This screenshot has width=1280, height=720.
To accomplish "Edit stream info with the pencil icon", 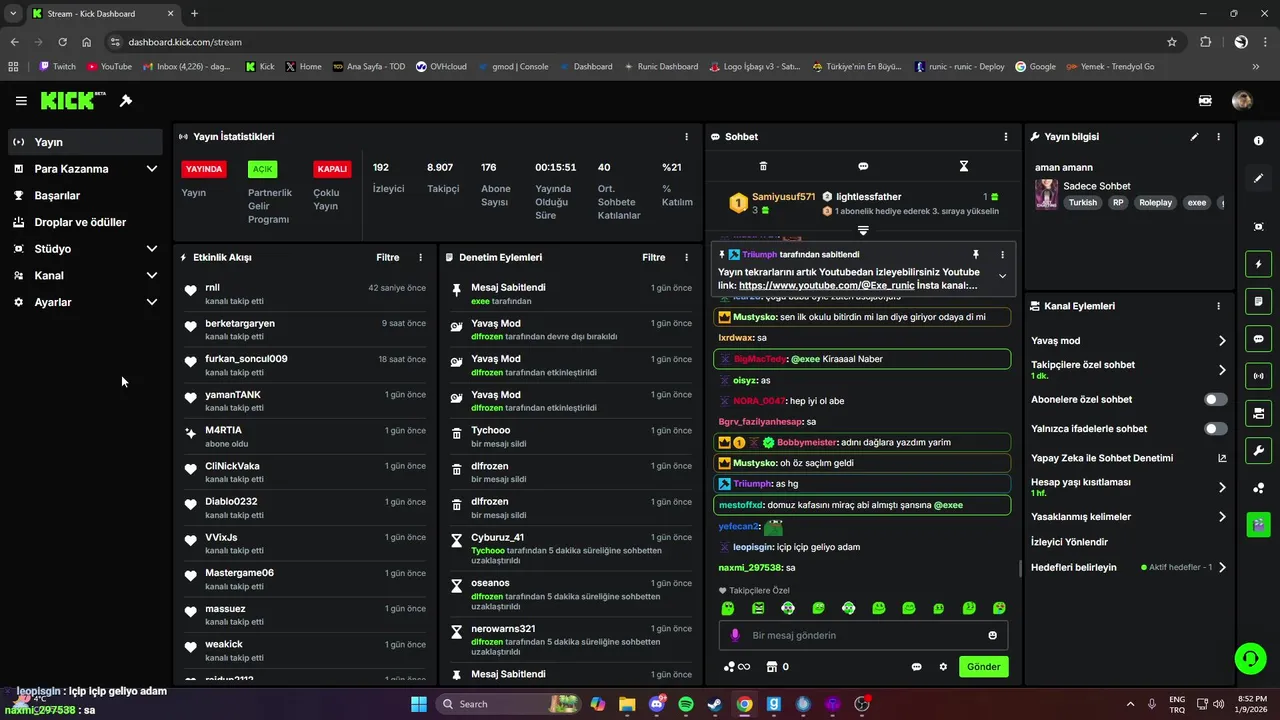I will [x=1194, y=137].
